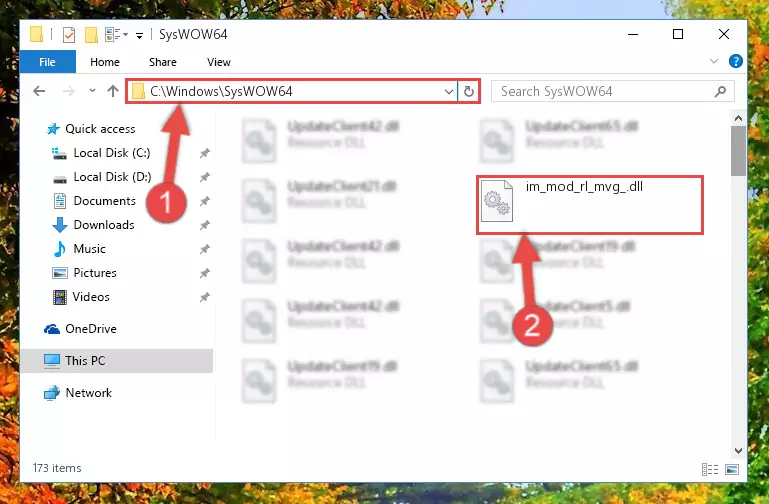The width and height of the screenshot is (769, 504).
Task: Open the address bar history dropdown
Action: (448, 91)
